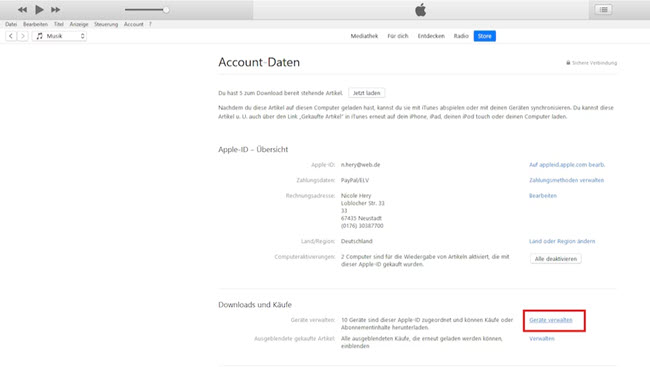Click the lock icon beside Sichere Verbindung
This screenshot has height=367, width=650.
click(568, 63)
